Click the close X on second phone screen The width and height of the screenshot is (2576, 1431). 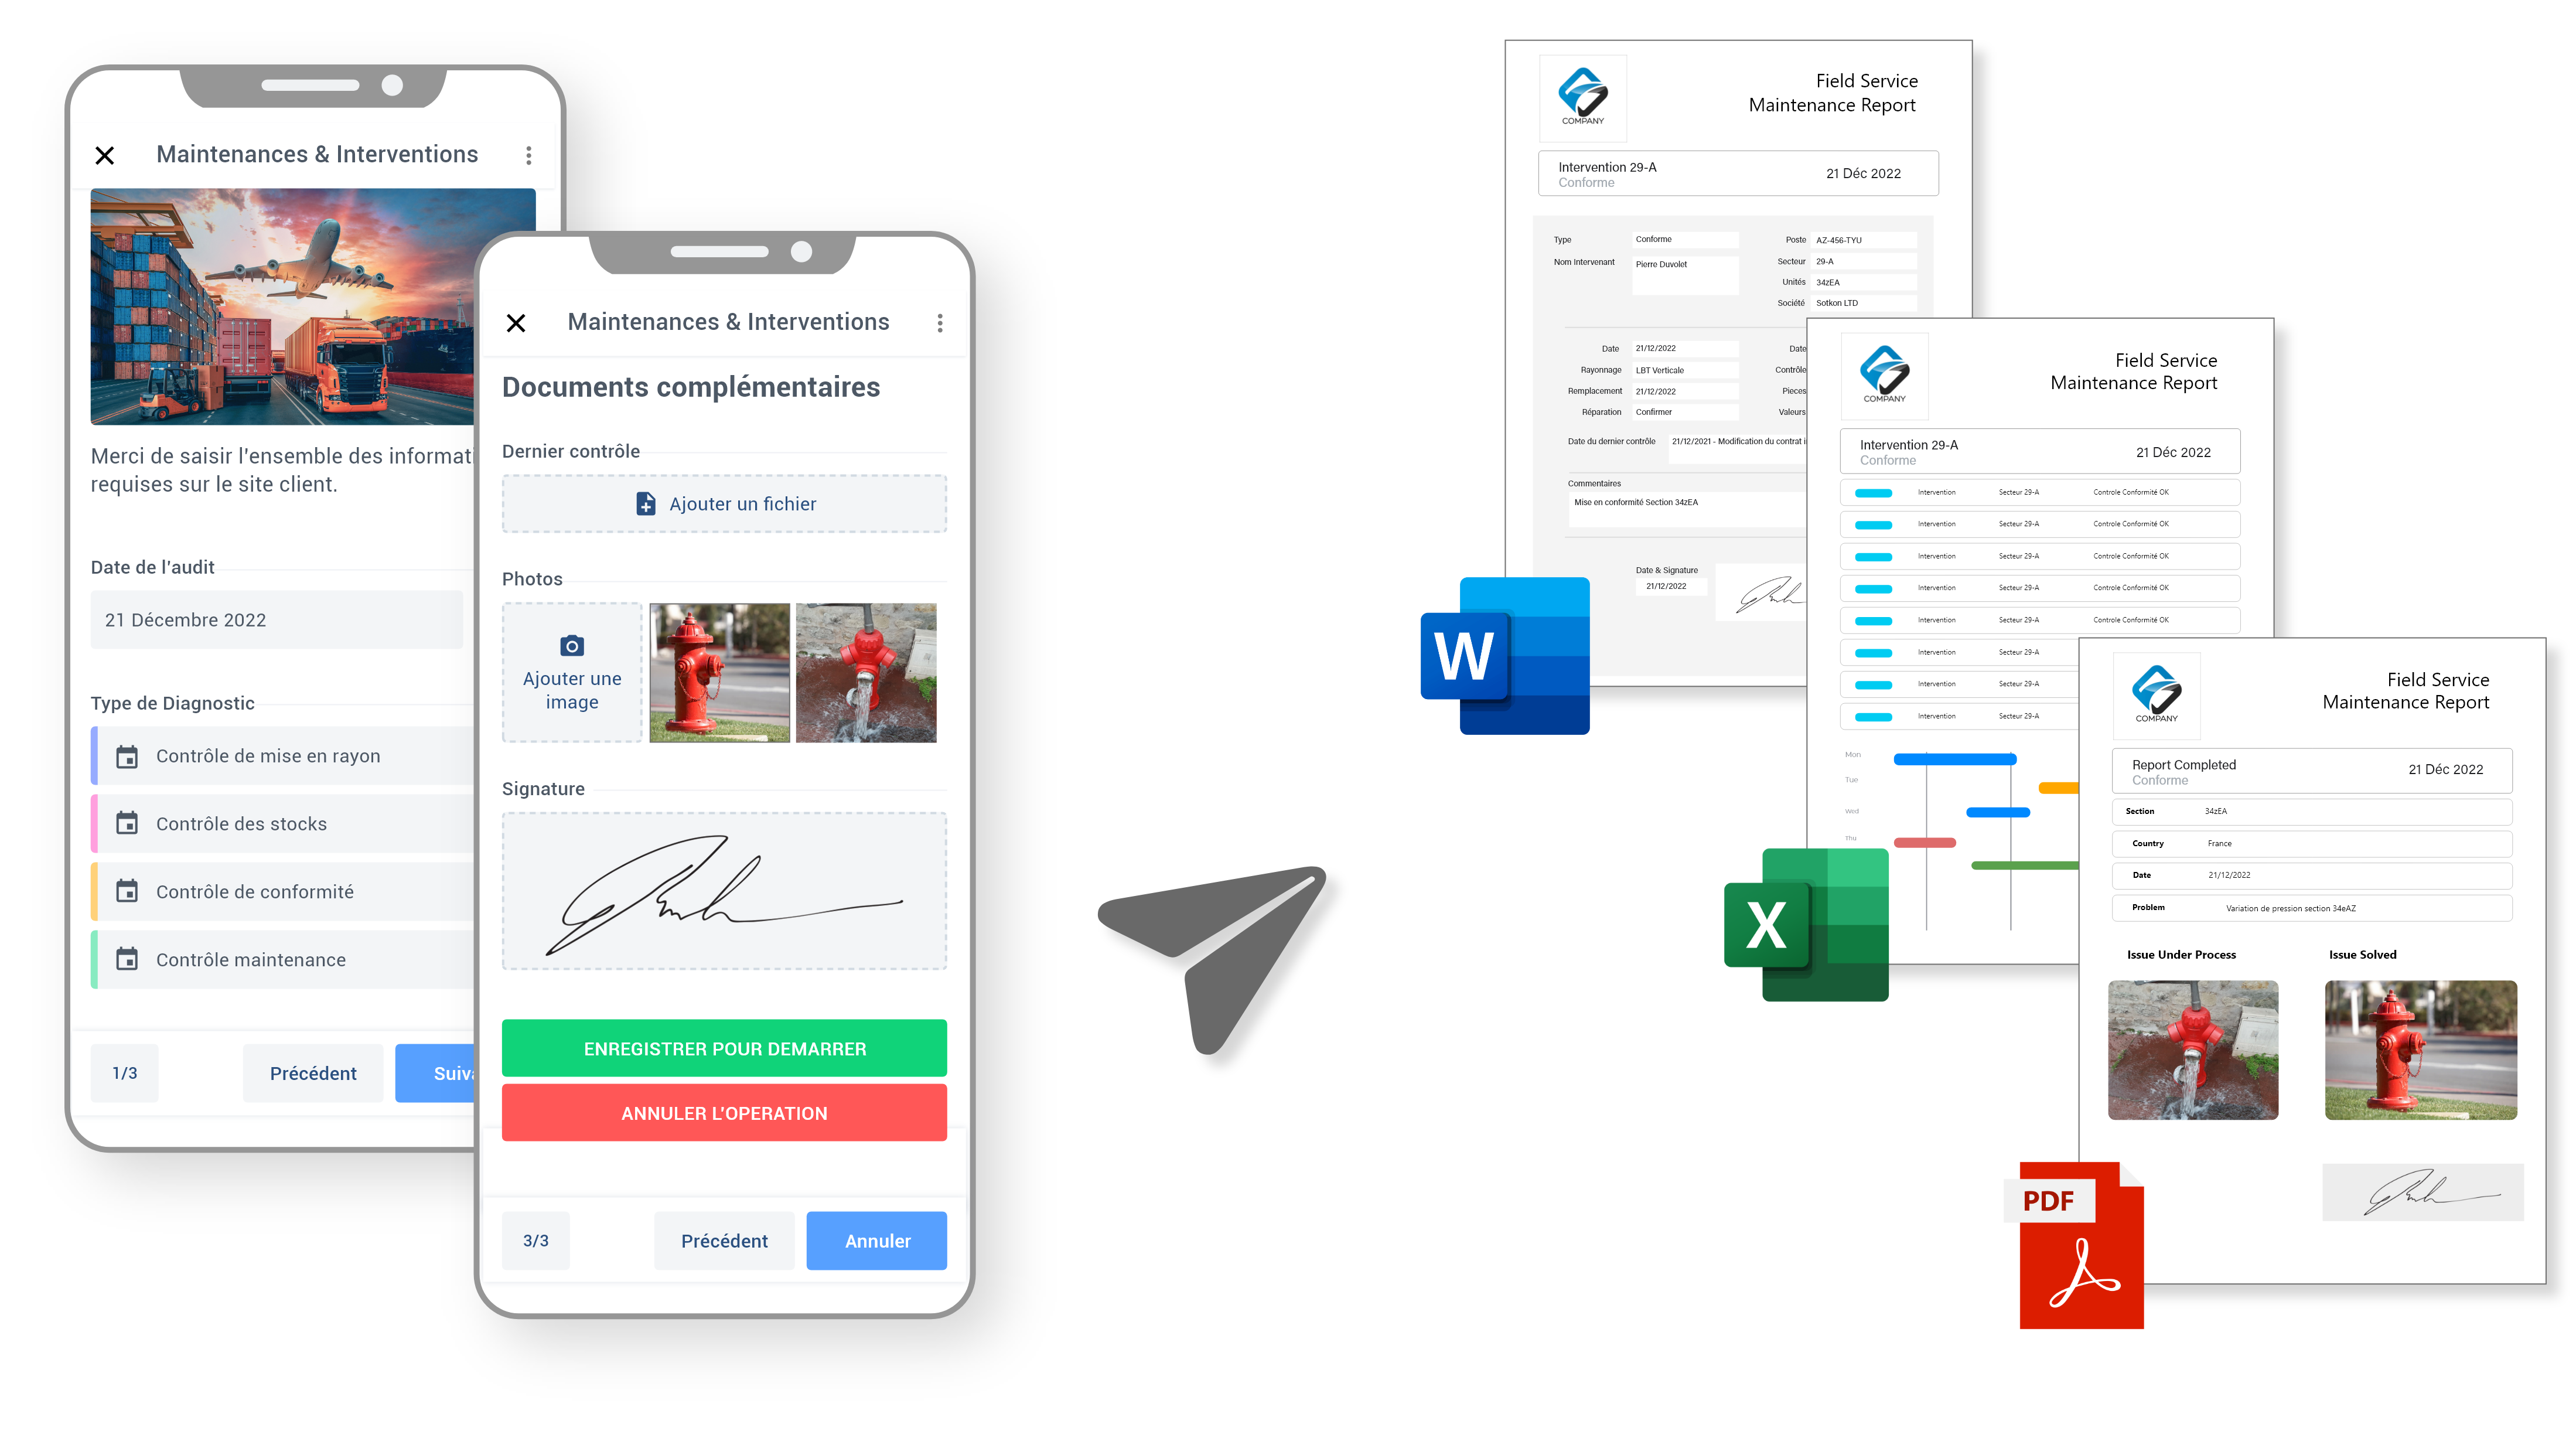pos(516,322)
